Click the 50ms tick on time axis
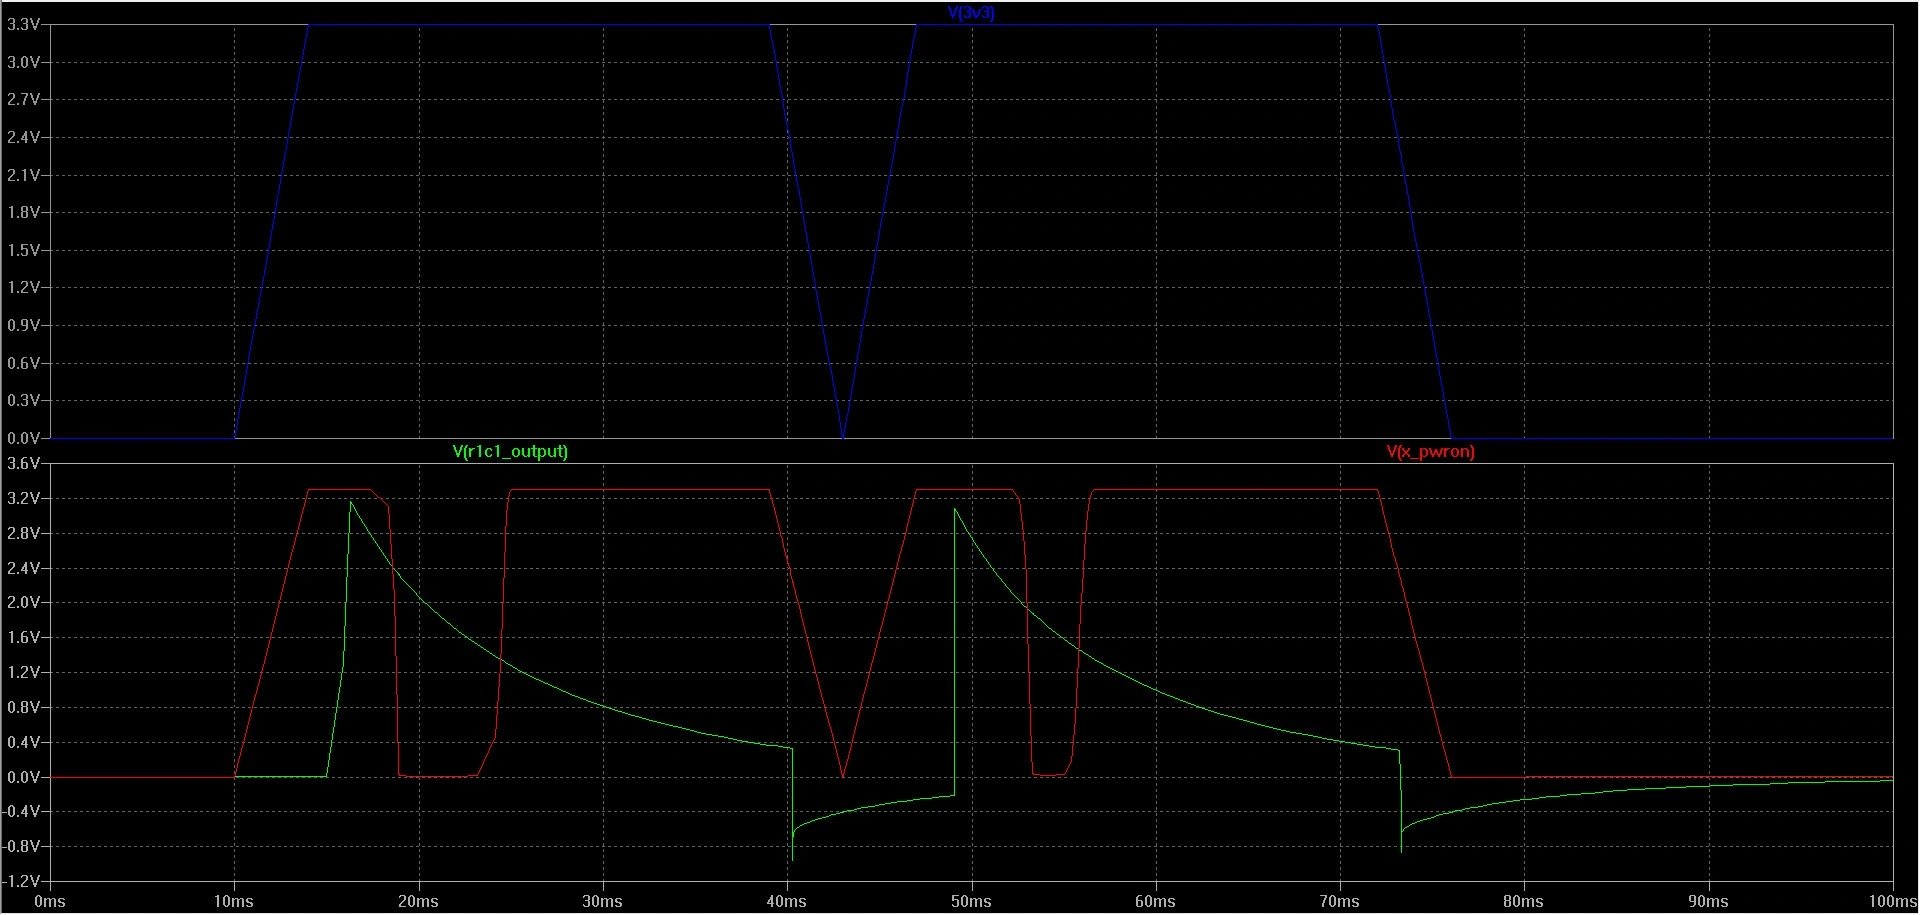This screenshot has height=915, width=1920. [971, 902]
